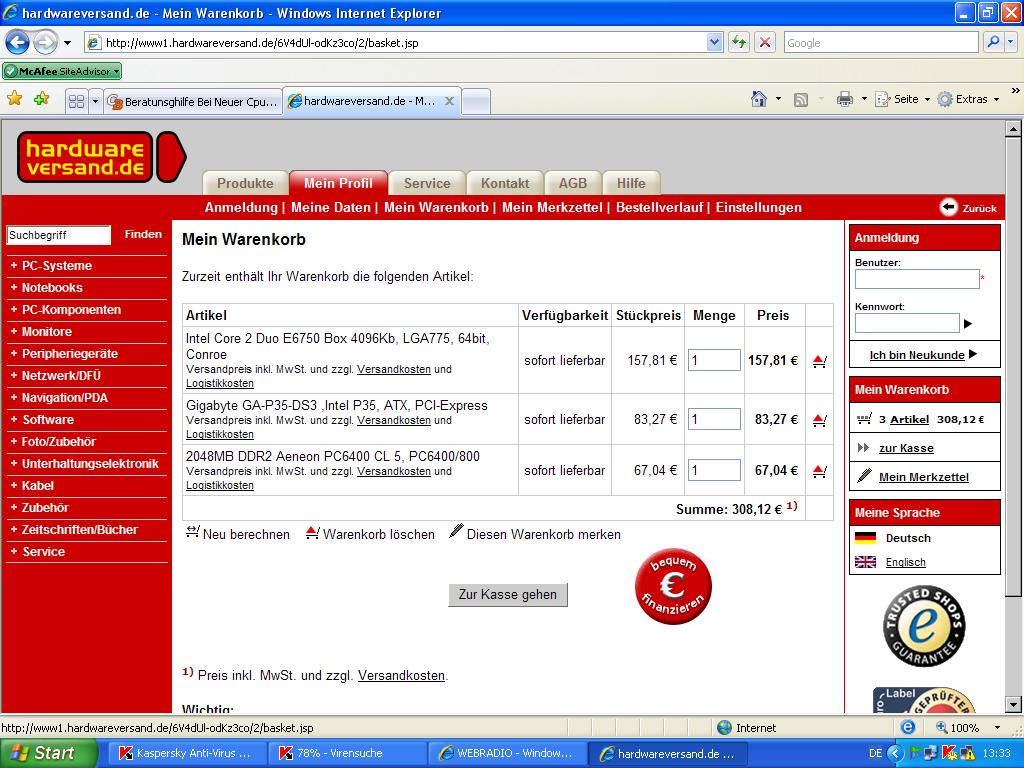Open the recent pages dropdown arrow
1024x768 pixels.
pos(67,43)
